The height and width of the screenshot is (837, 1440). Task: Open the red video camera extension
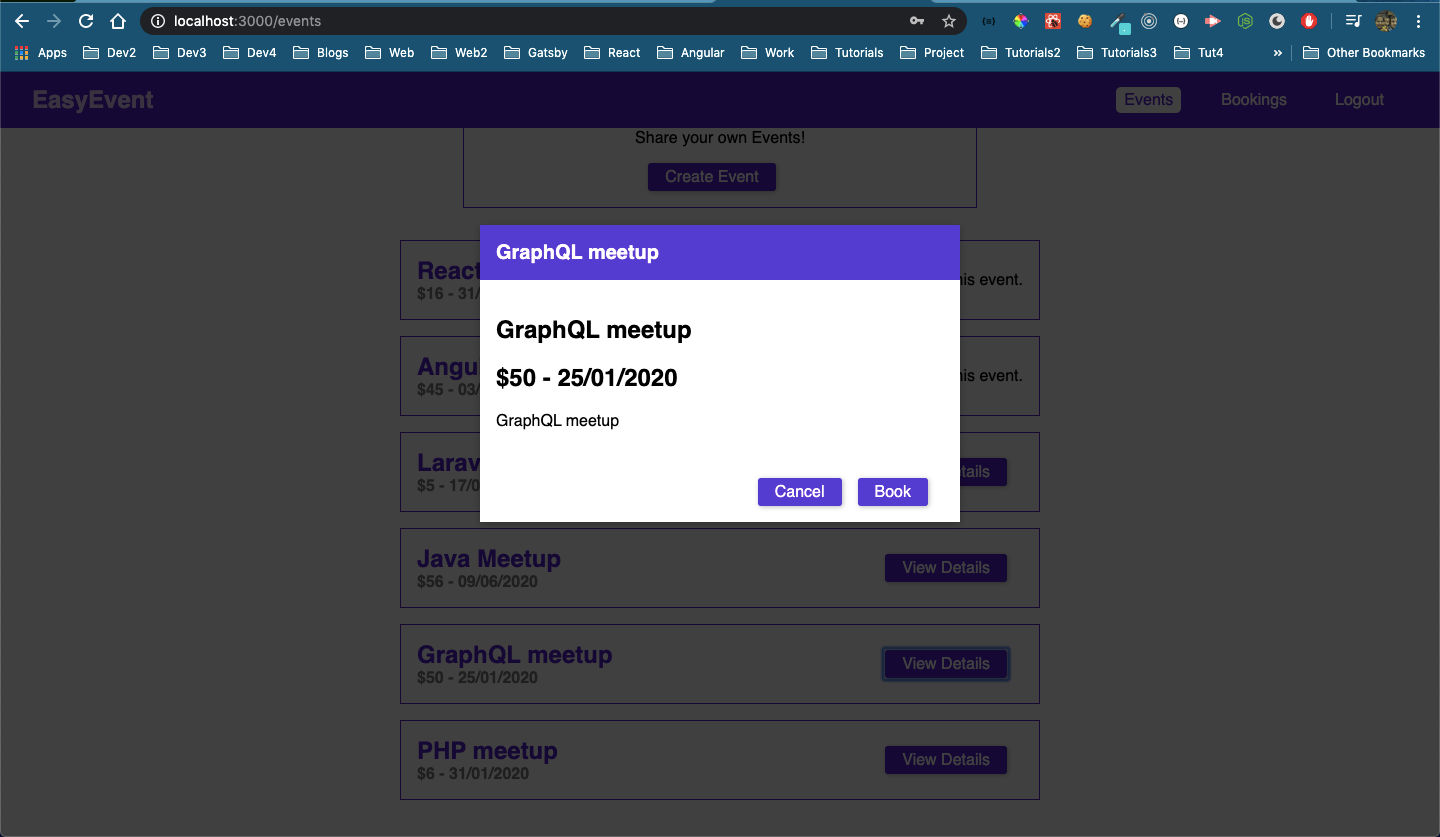(1213, 21)
